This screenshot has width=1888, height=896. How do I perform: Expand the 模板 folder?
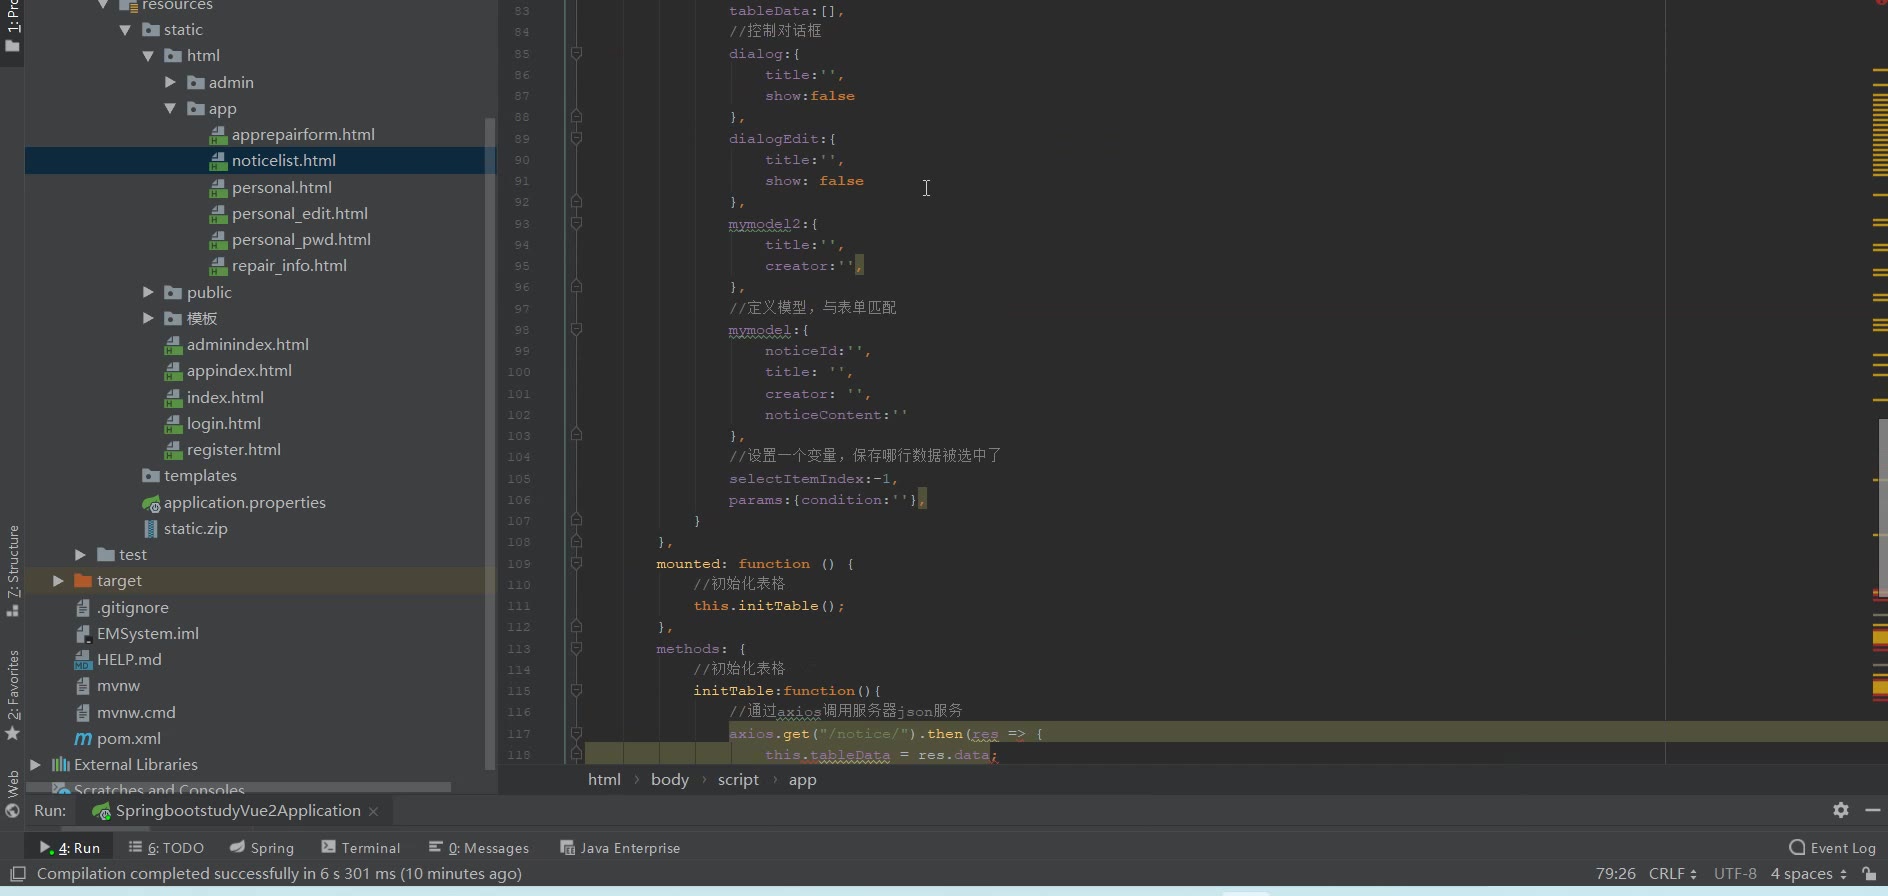[x=148, y=318]
